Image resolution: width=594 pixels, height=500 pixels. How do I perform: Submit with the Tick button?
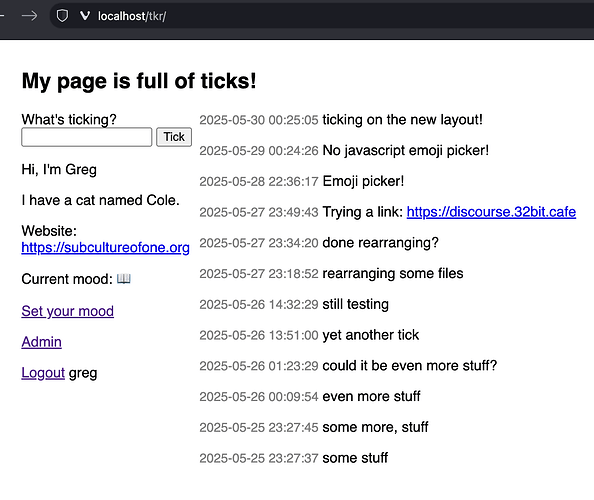click(174, 137)
